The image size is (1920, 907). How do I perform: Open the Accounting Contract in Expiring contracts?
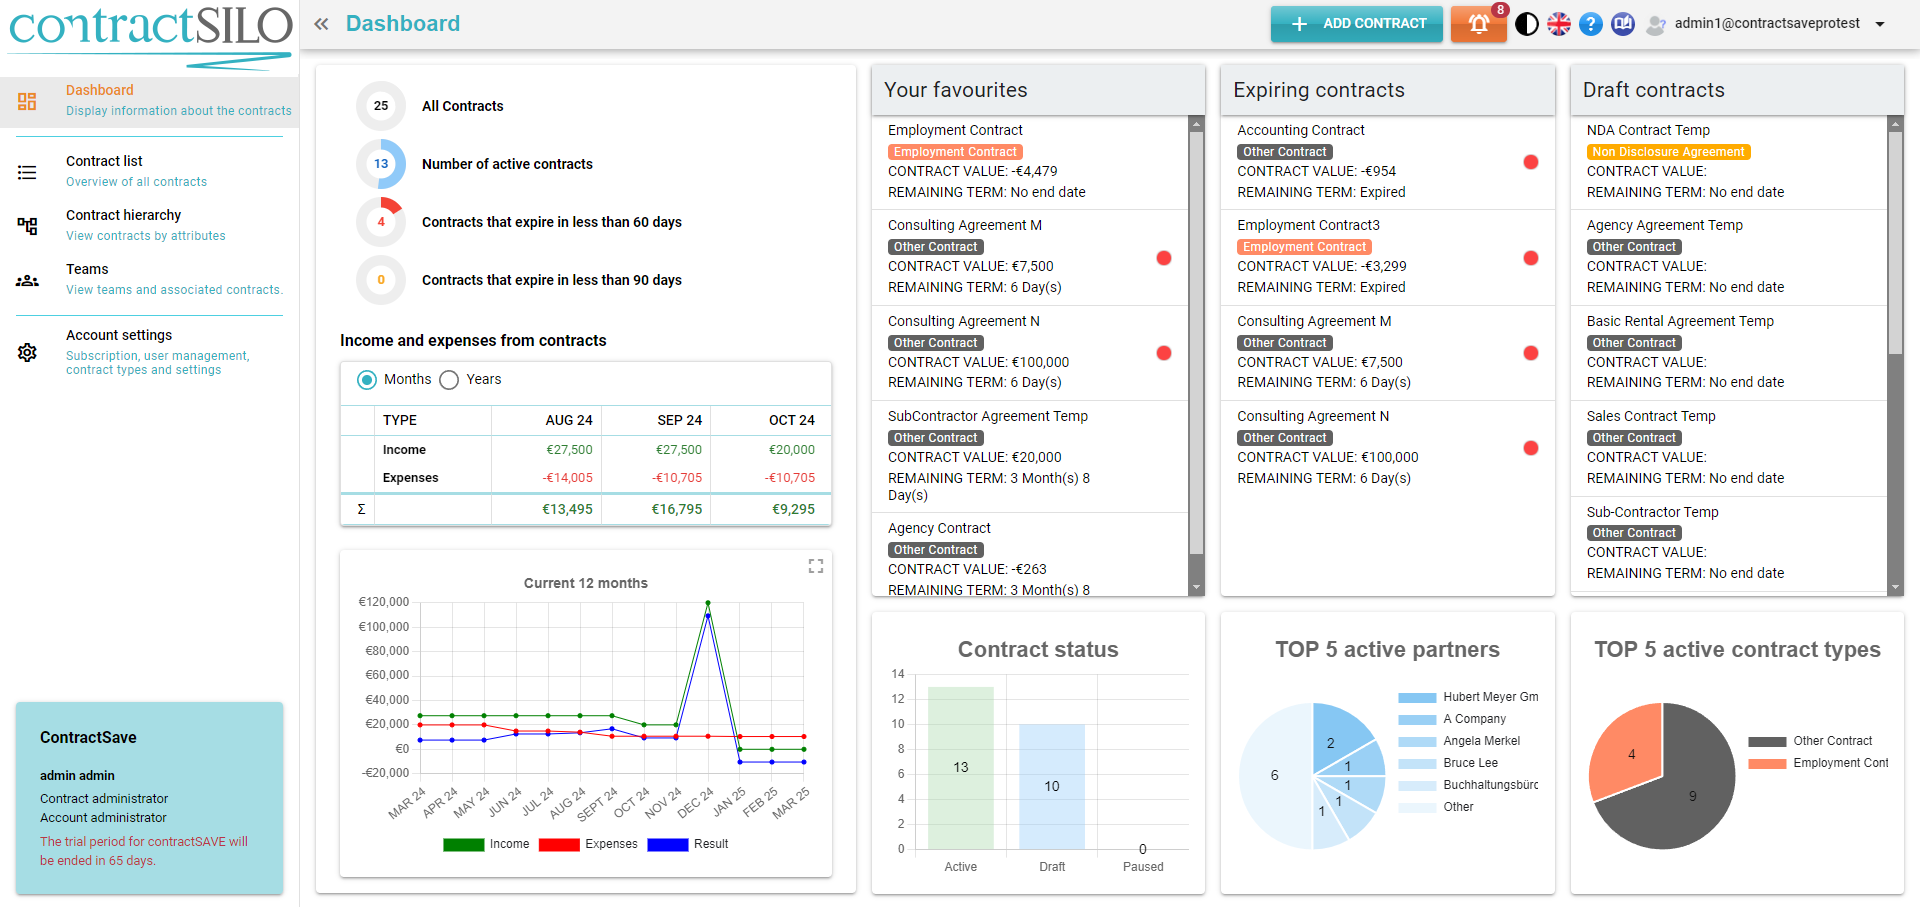point(1300,130)
